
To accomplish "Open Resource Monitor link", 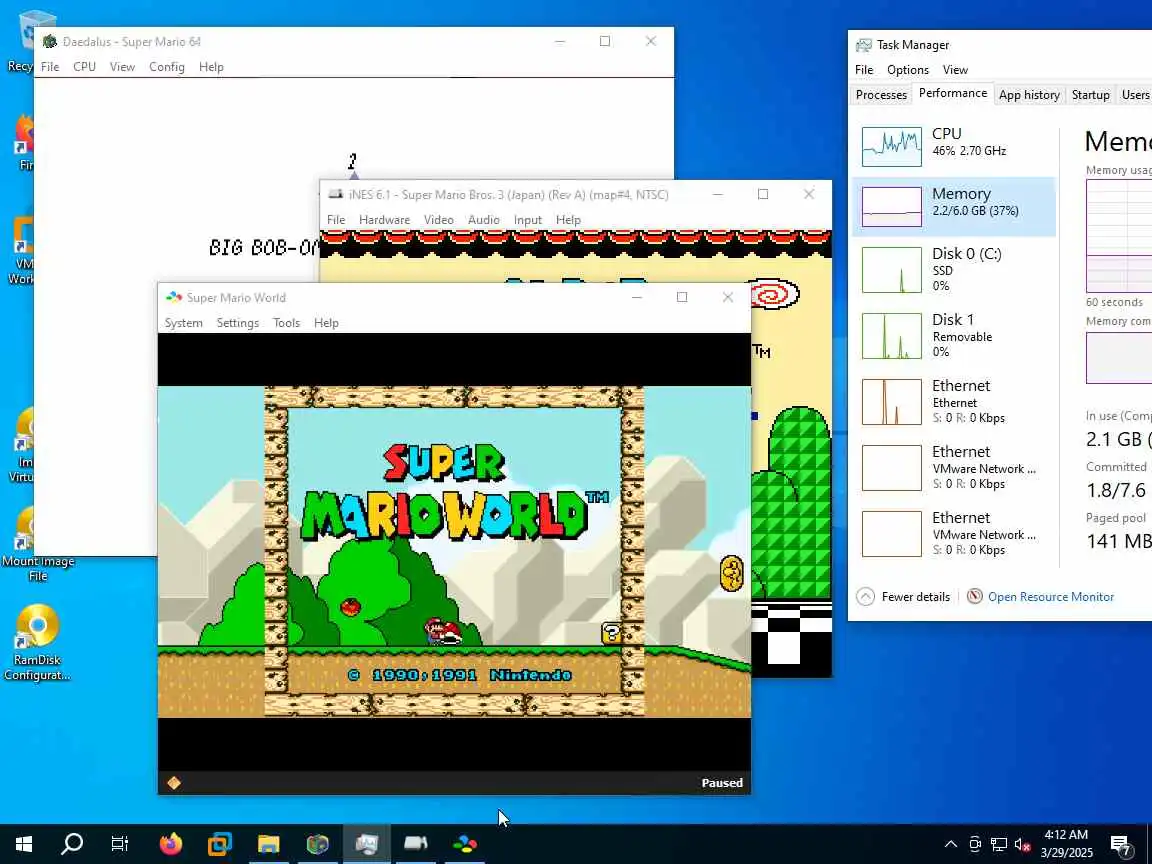I will click(1051, 597).
